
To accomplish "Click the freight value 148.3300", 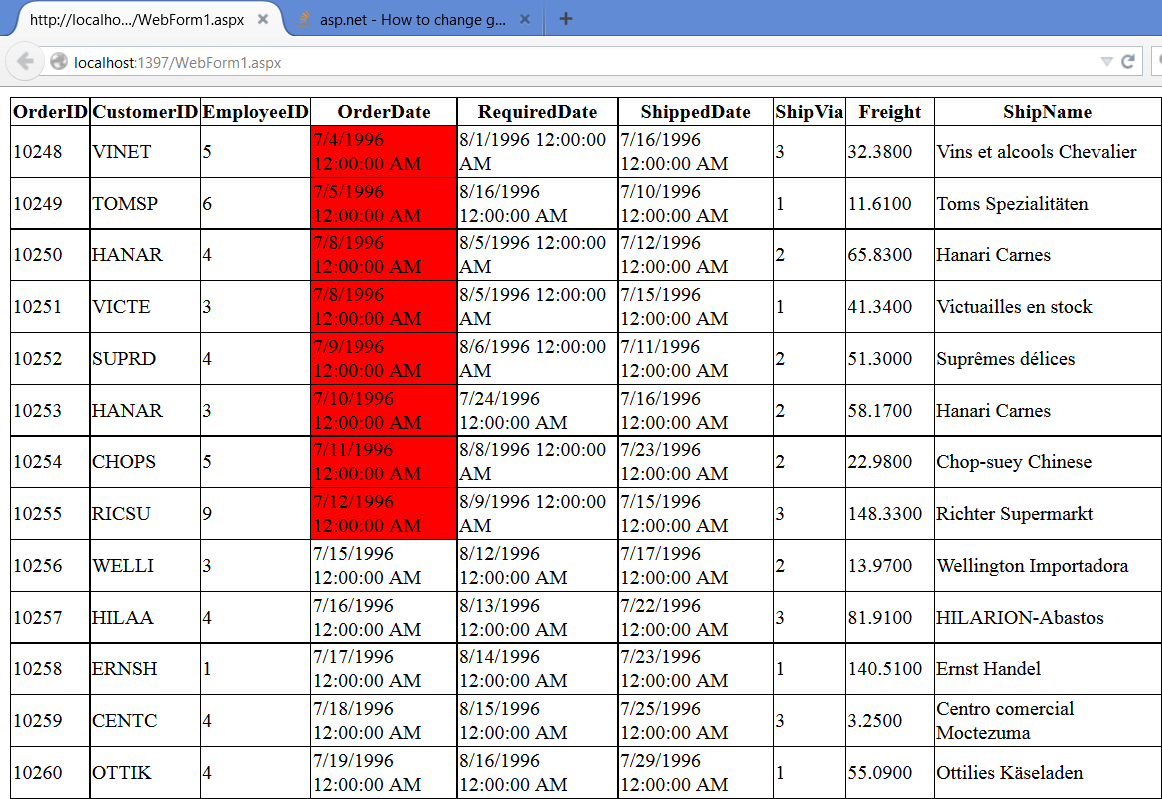I will pyautogui.click(x=890, y=514).
